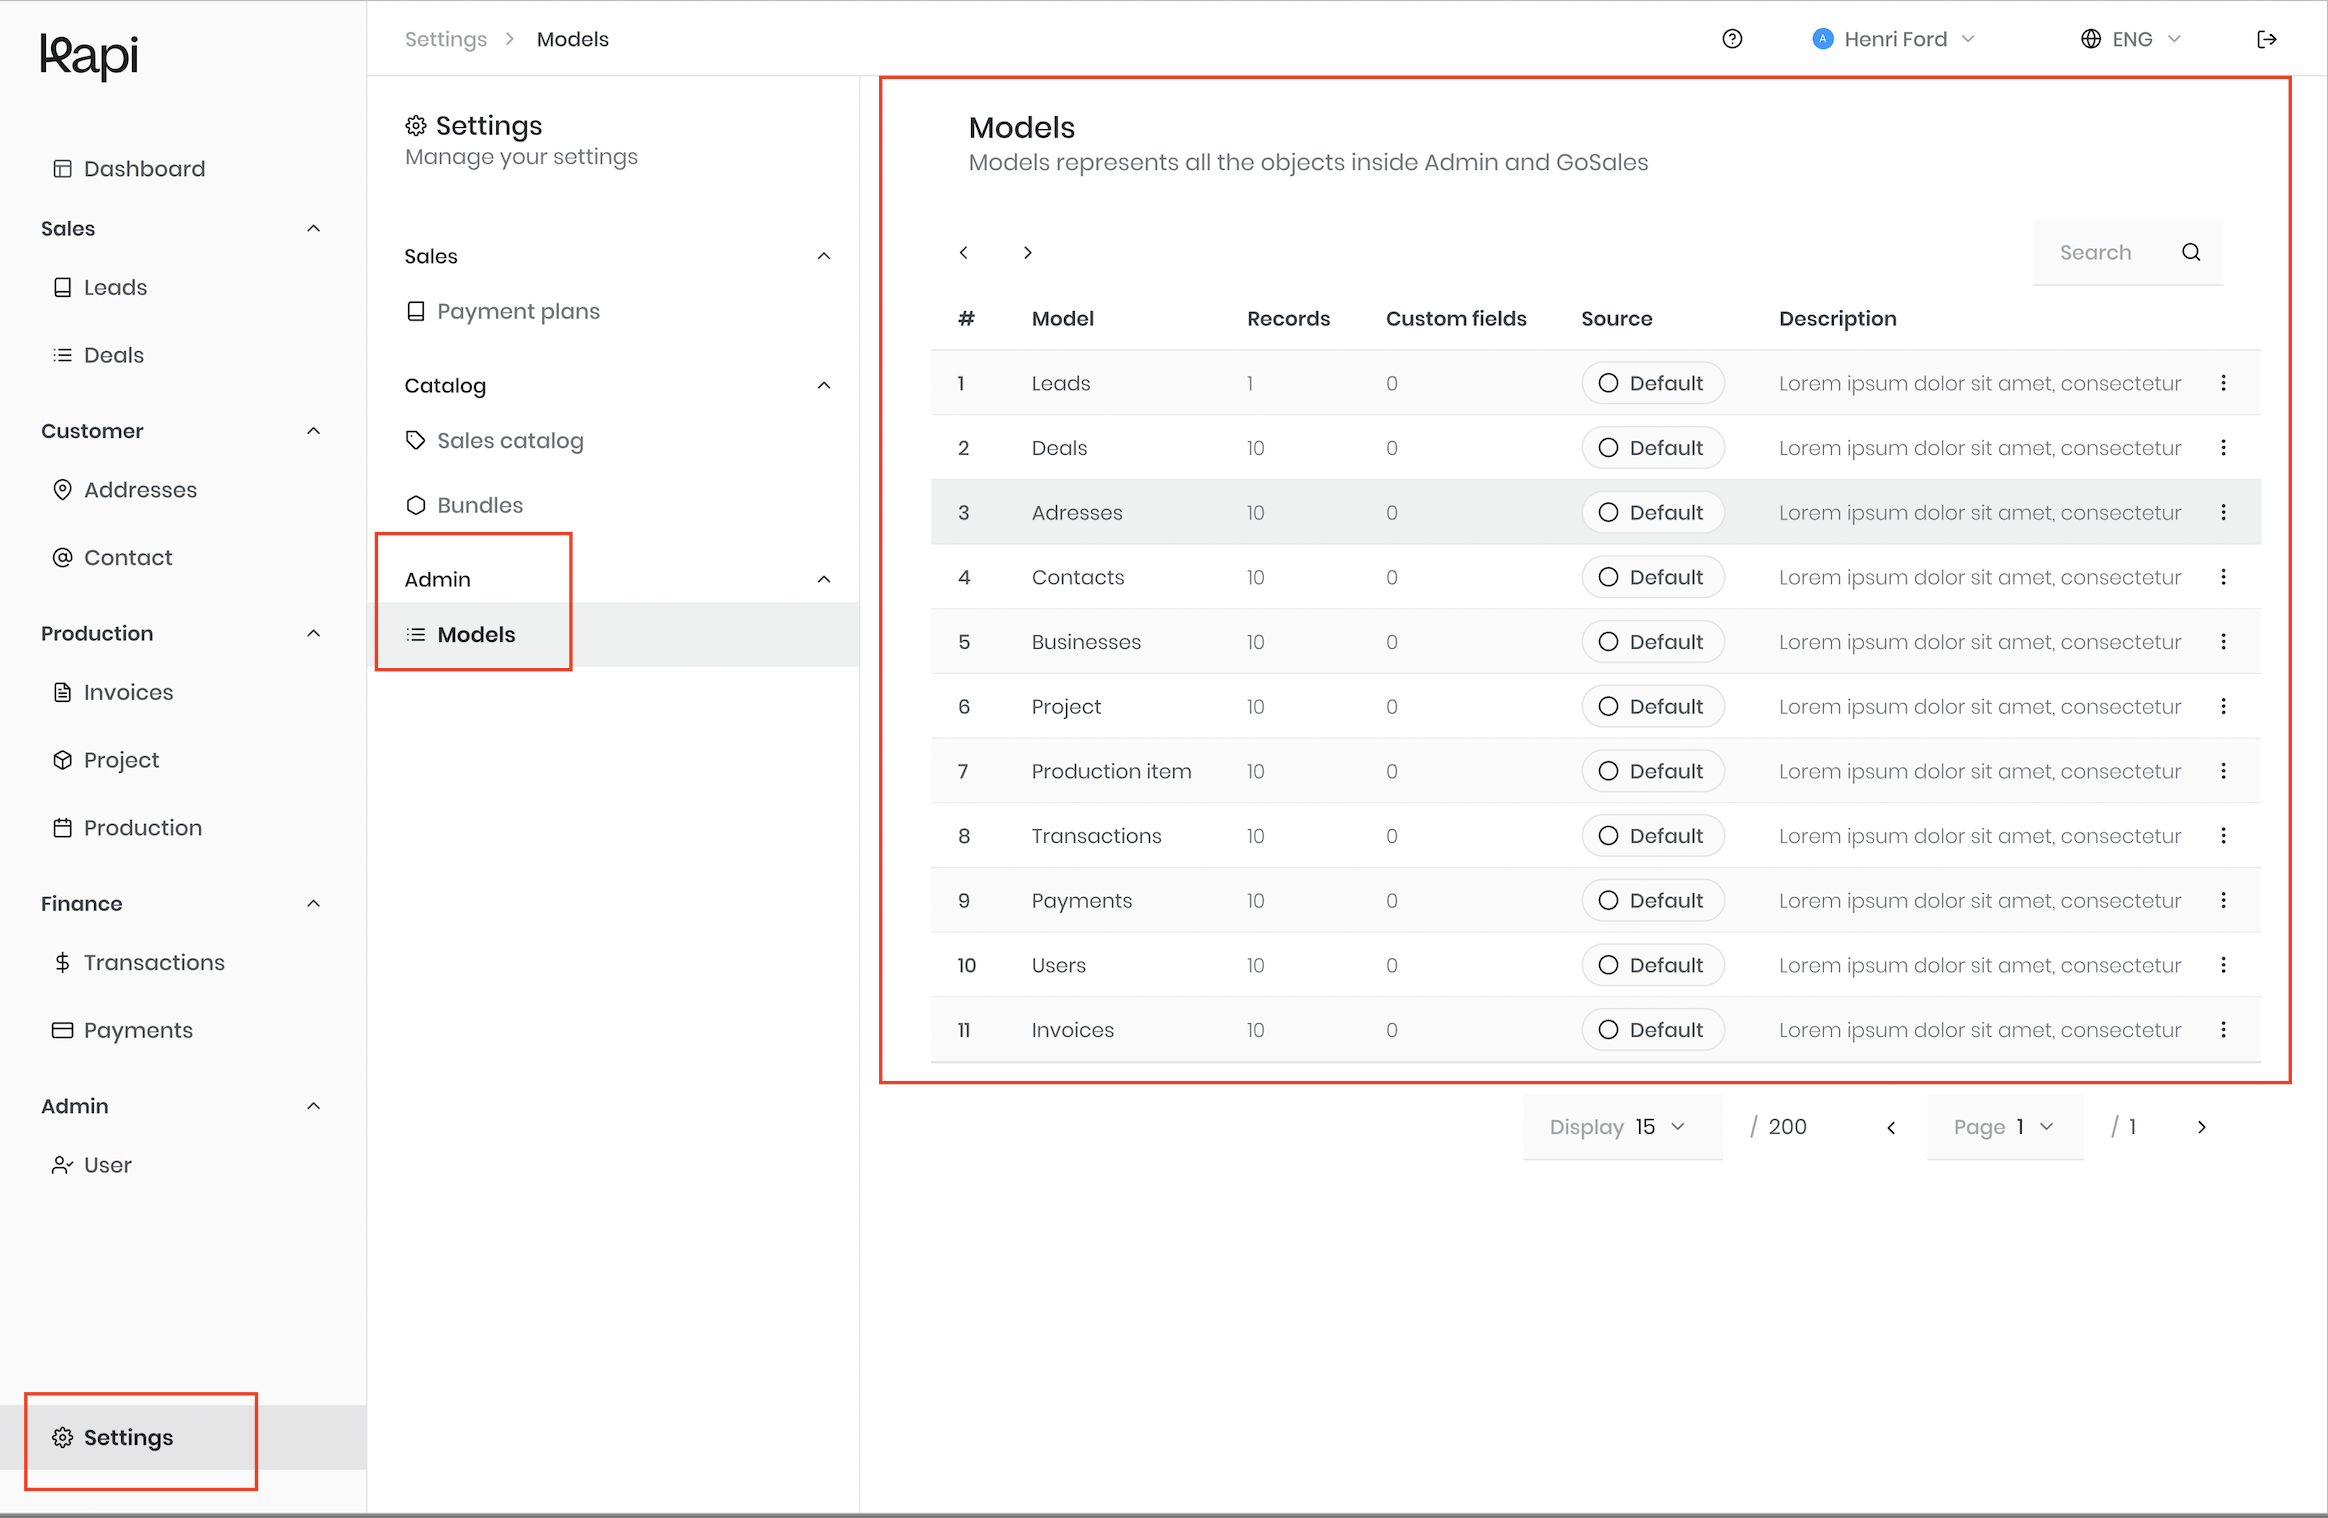Open Sales catalog settings
The image size is (2328, 1518).
click(x=494, y=440)
